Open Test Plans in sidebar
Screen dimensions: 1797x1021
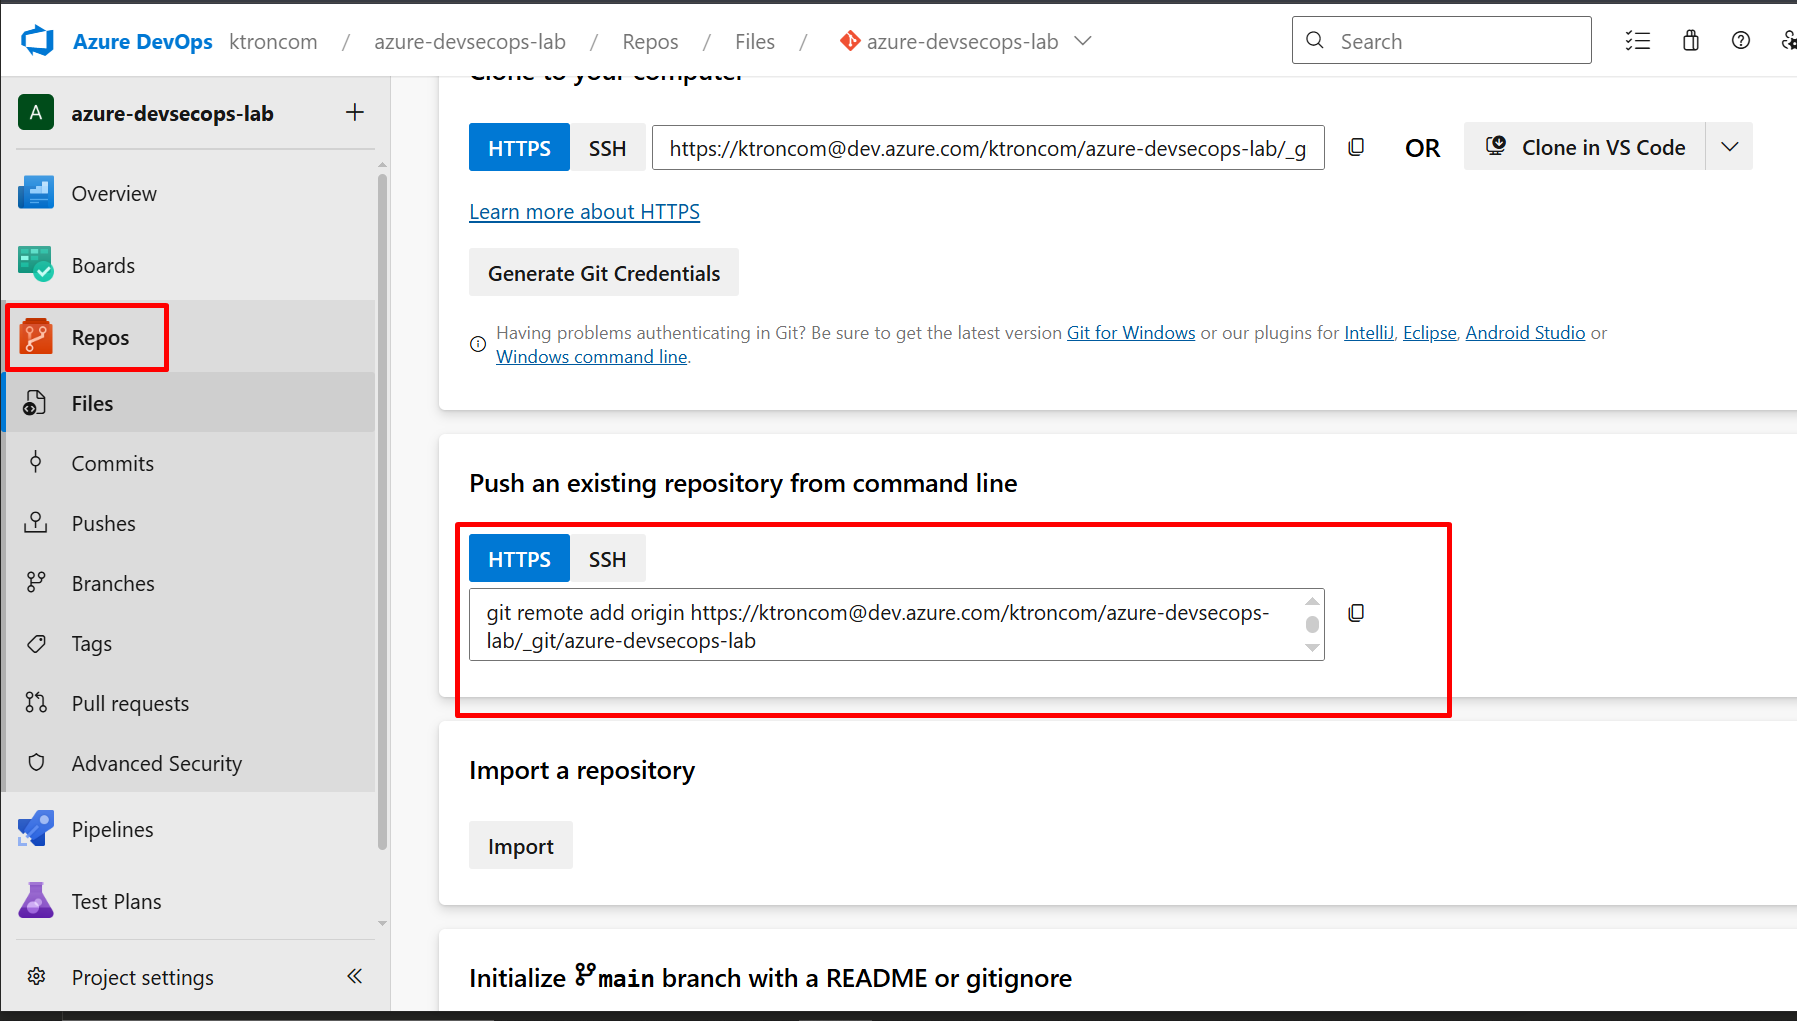(116, 901)
